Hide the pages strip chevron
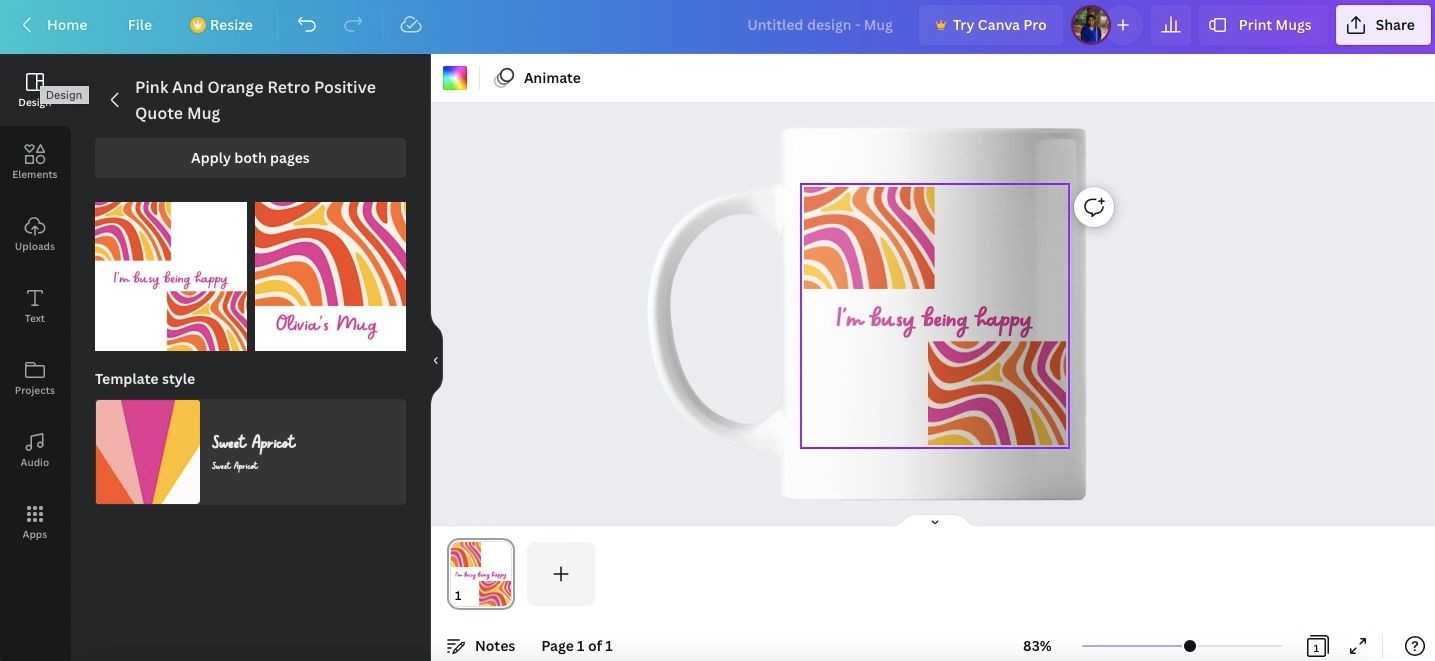The height and width of the screenshot is (661, 1435). click(934, 521)
